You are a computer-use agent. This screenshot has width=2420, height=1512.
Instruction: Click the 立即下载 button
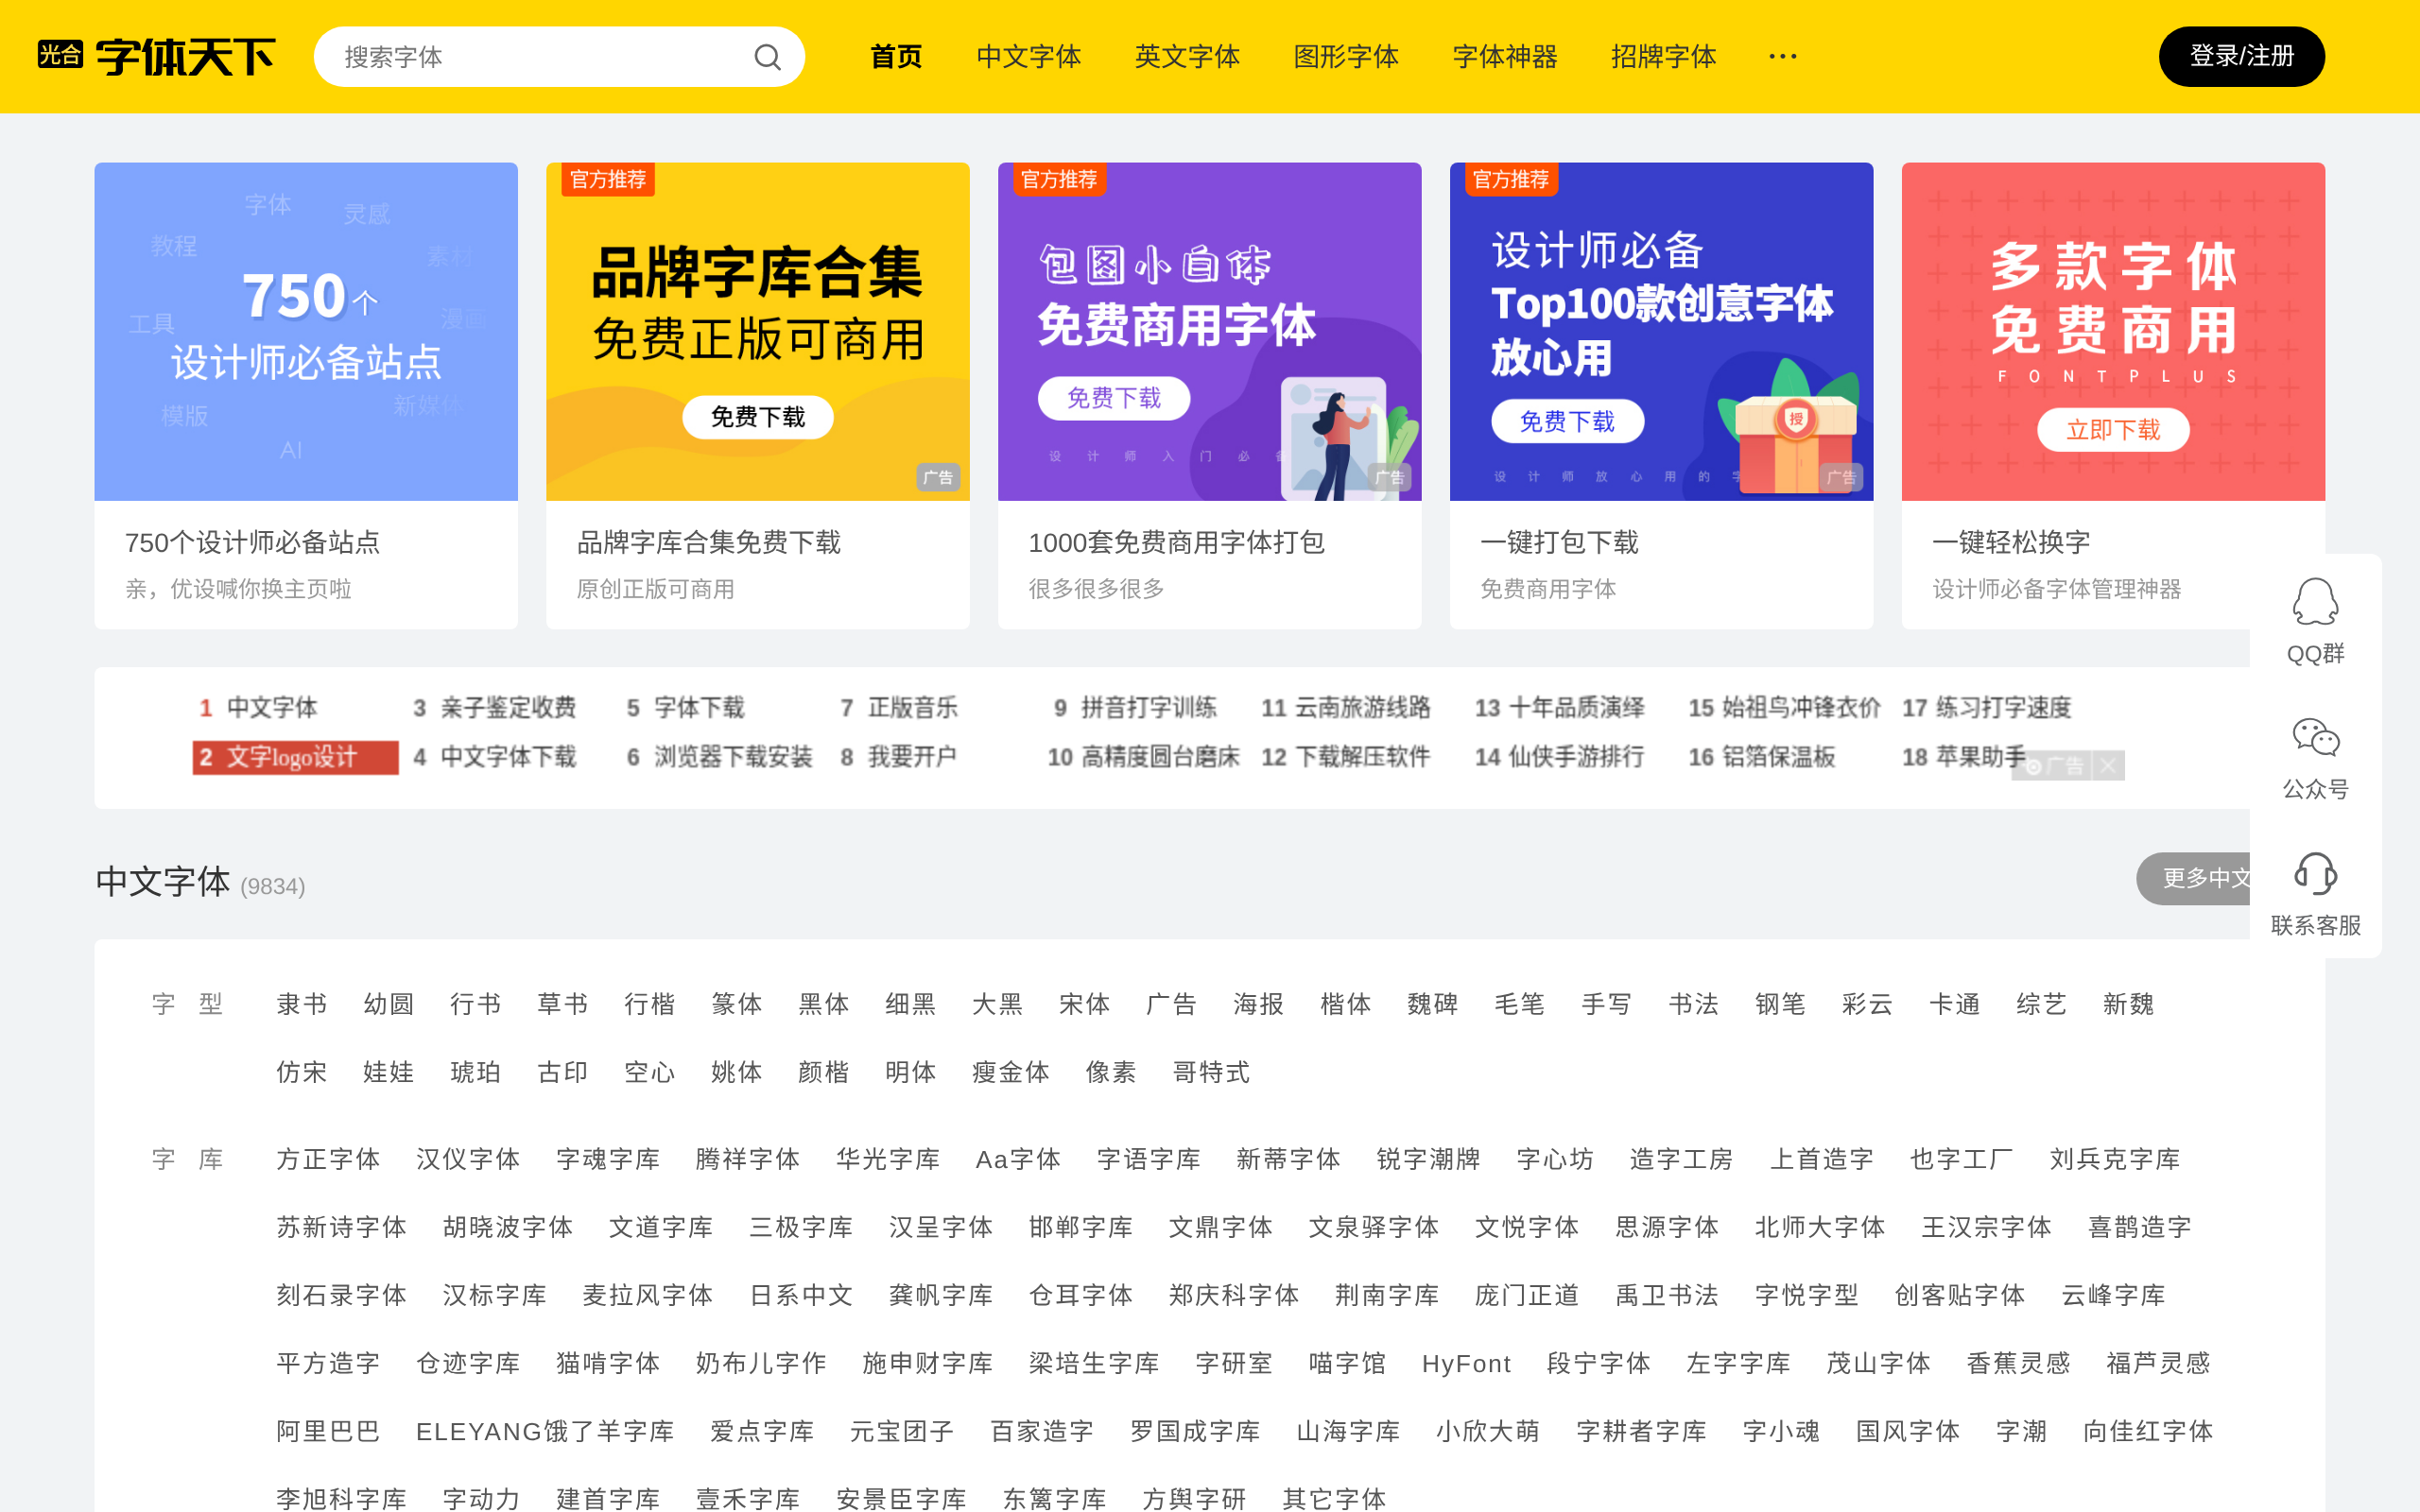tap(2113, 430)
